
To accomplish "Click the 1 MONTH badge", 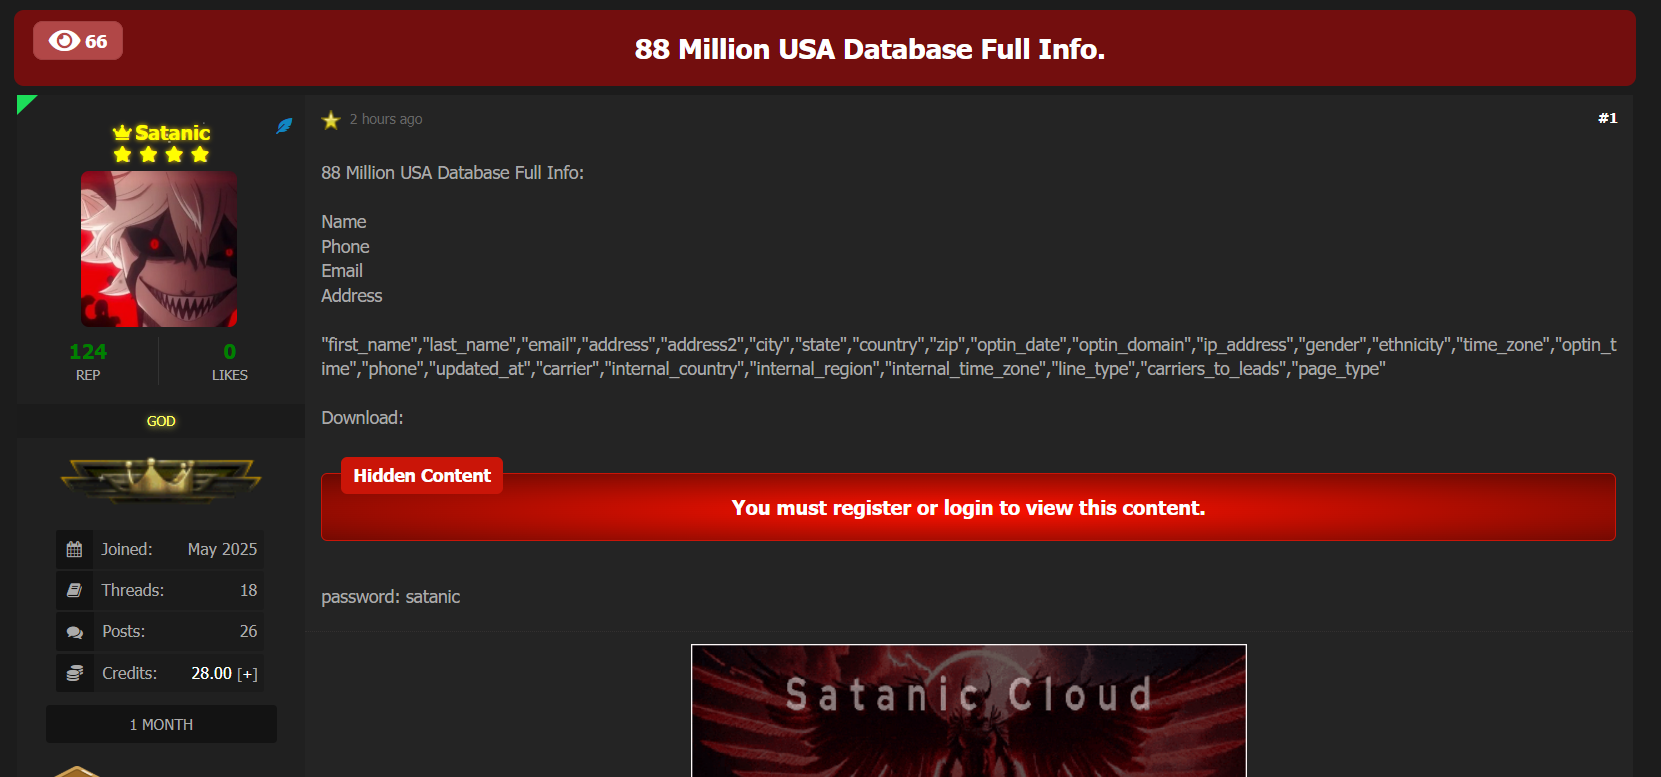I will pos(161,724).
